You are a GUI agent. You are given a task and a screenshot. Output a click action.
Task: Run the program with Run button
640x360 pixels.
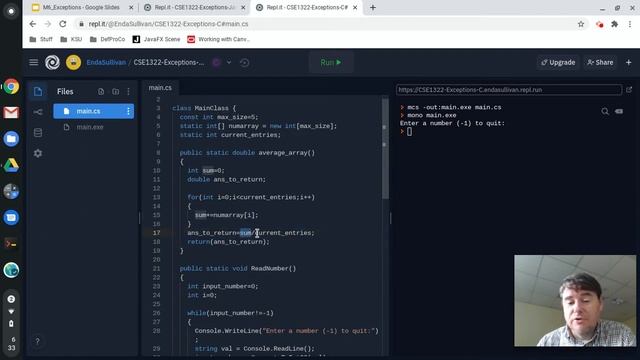tap(331, 62)
